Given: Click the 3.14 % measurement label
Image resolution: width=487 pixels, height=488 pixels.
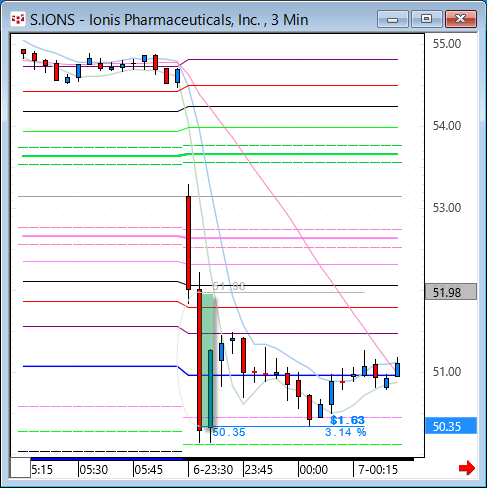Looking at the screenshot, I should [x=346, y=432].
